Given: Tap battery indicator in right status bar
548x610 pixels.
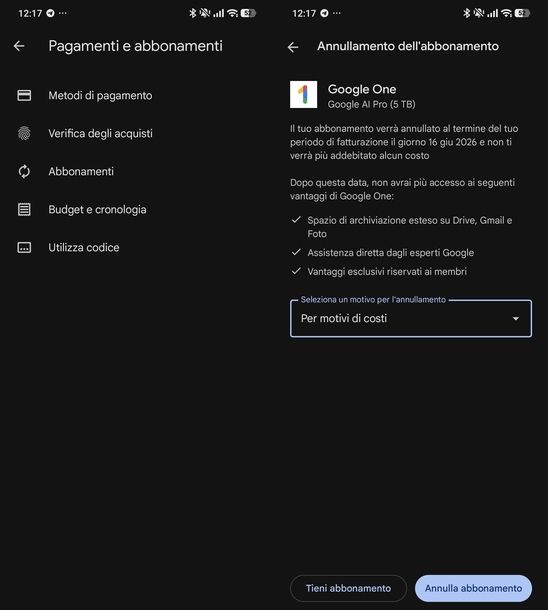Looking at the screenshot, I should click(x=522, y=13).
